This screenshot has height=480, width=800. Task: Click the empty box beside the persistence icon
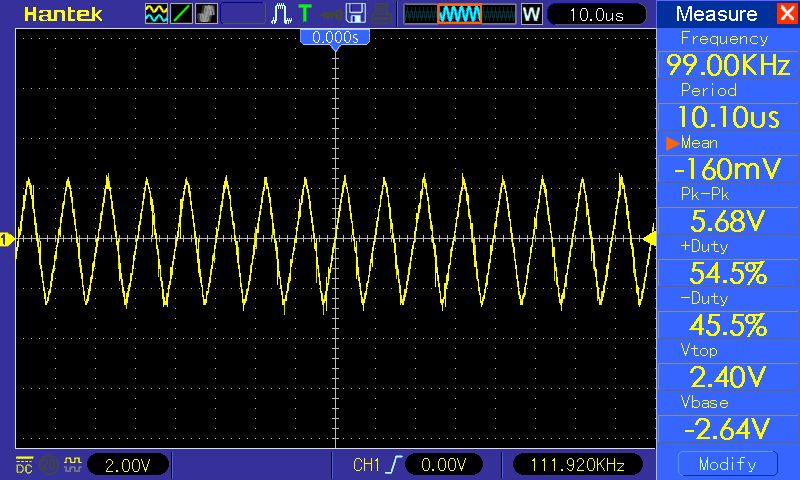(243, 14)
